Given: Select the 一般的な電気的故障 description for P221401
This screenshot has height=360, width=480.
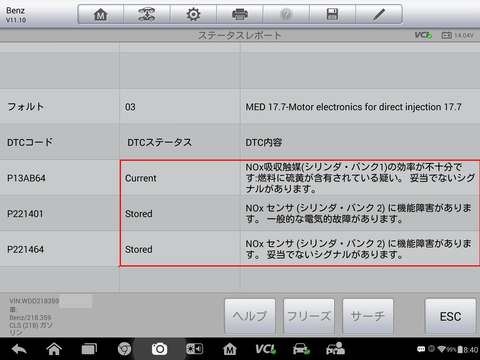Looking at the screenshot, I should pos(359,214).
